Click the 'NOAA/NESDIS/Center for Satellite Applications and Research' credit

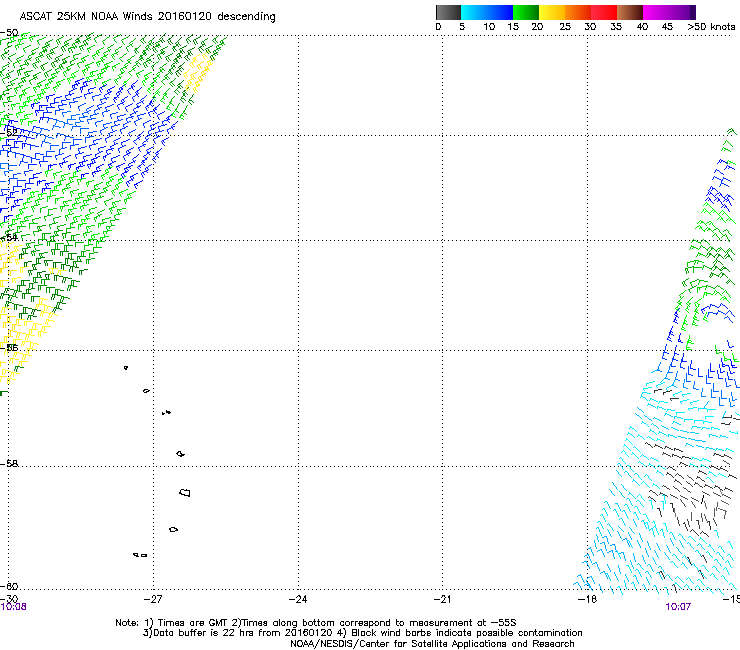coord(432,644)
